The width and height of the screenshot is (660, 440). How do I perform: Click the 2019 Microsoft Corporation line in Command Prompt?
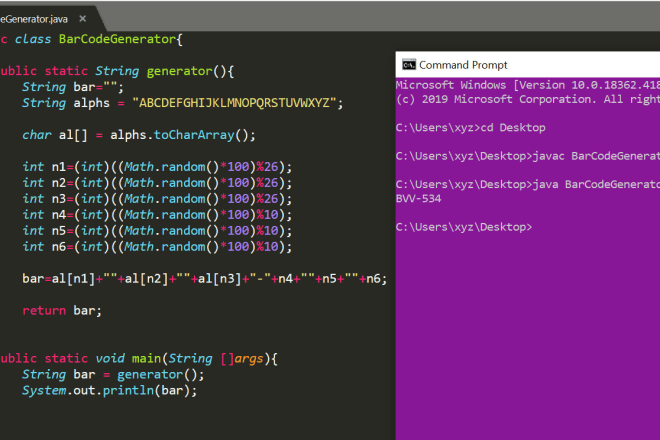[528, 99]
